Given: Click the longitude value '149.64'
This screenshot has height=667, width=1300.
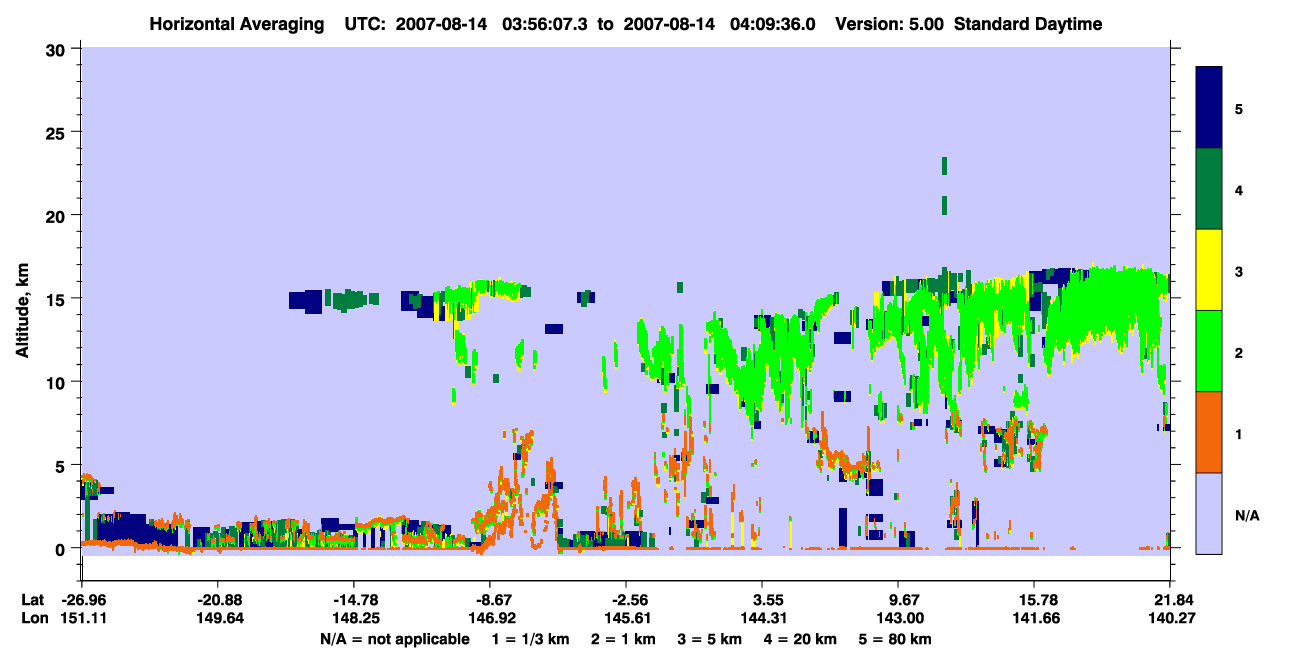Looking at the screenshot, I should pyautogui.click(x=218, y=618).
